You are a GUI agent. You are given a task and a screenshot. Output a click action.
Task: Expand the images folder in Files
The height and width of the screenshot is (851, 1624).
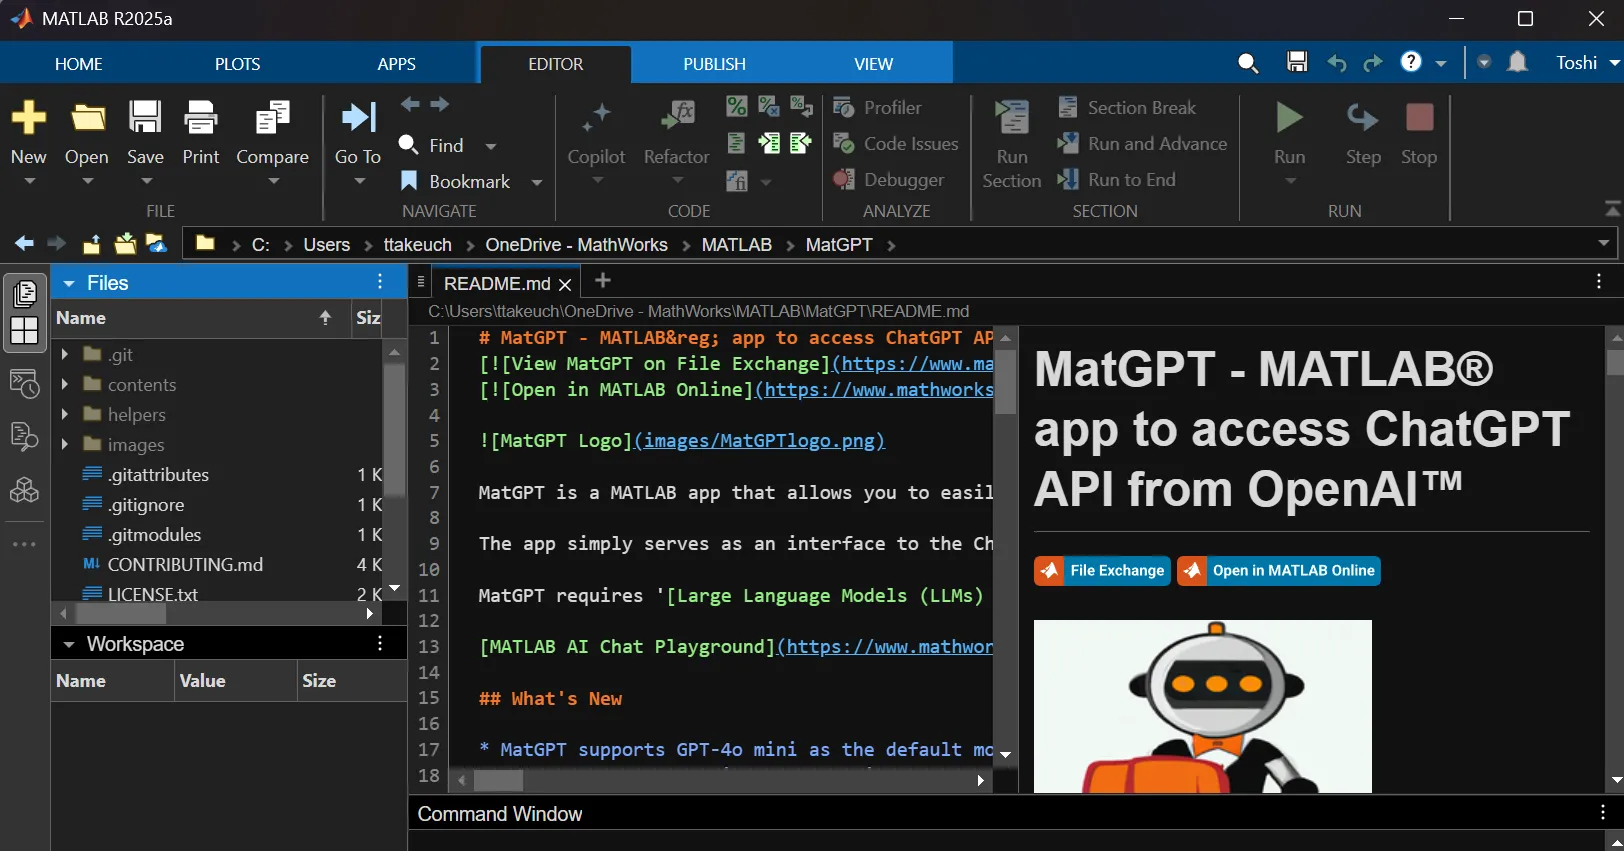tap(65, 445)
